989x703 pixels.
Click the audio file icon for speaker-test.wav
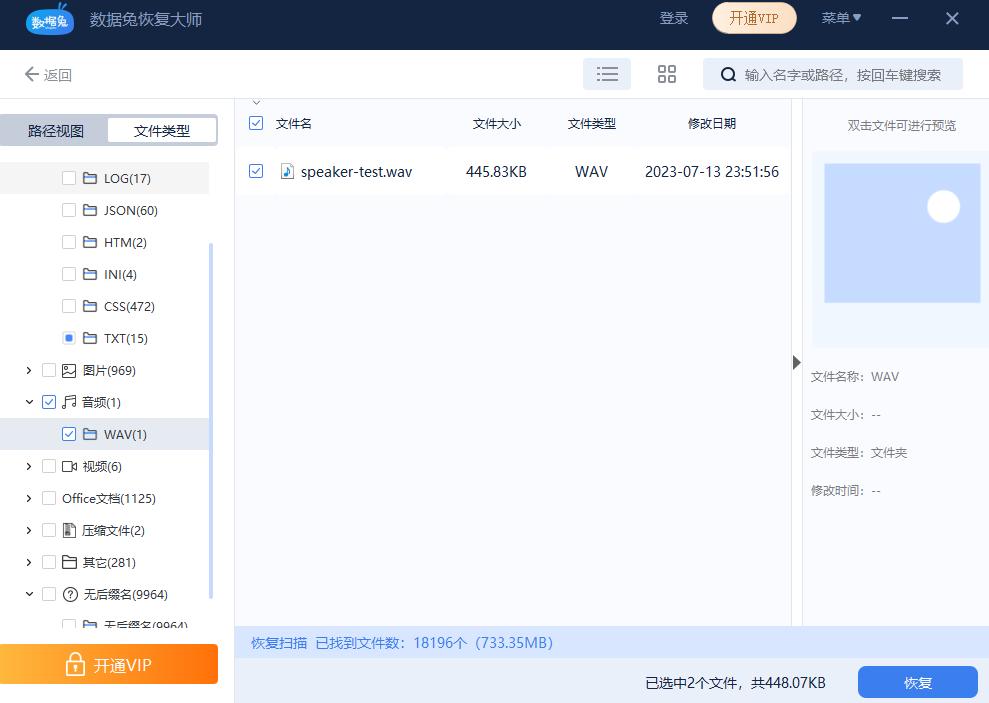click(x=288, y=171)
